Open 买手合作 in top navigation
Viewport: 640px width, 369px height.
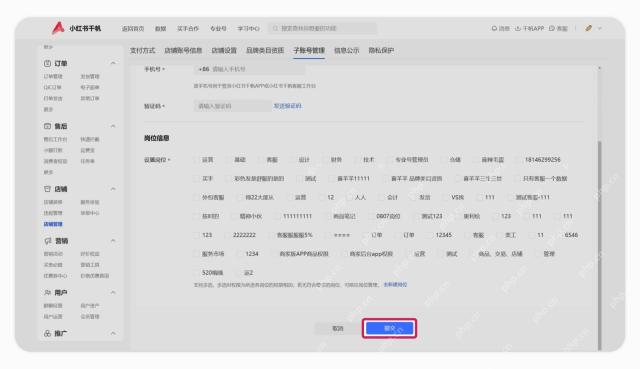tap(188, 28)
